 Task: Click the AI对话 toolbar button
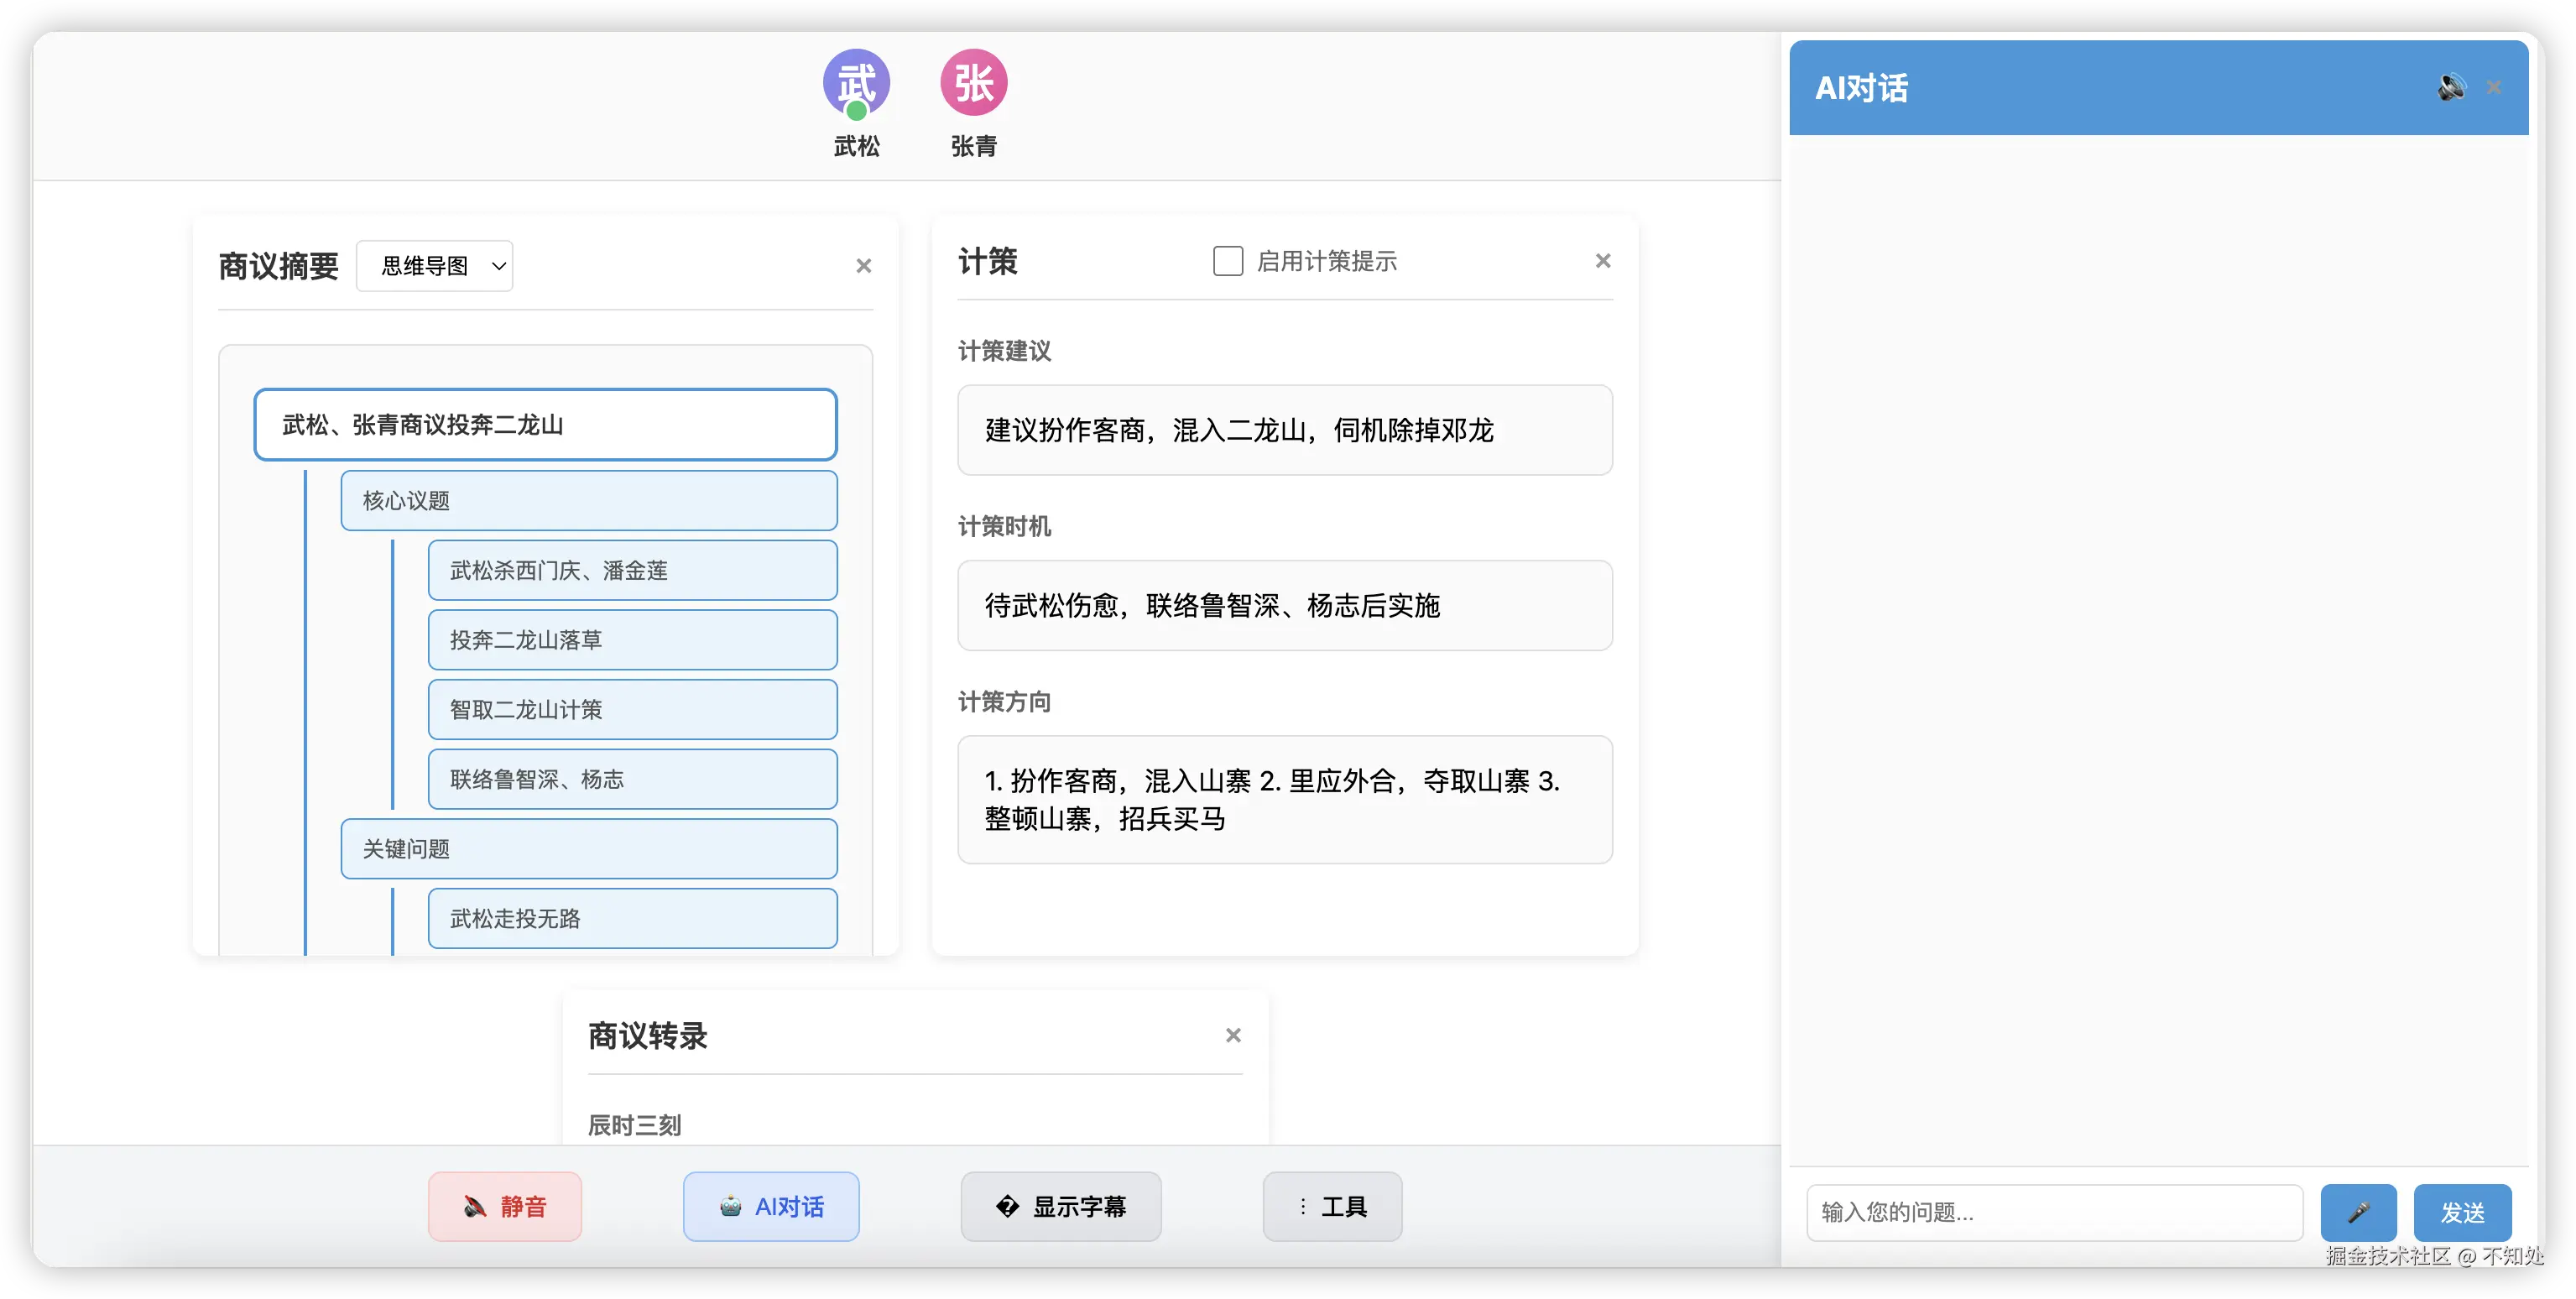771,1207
